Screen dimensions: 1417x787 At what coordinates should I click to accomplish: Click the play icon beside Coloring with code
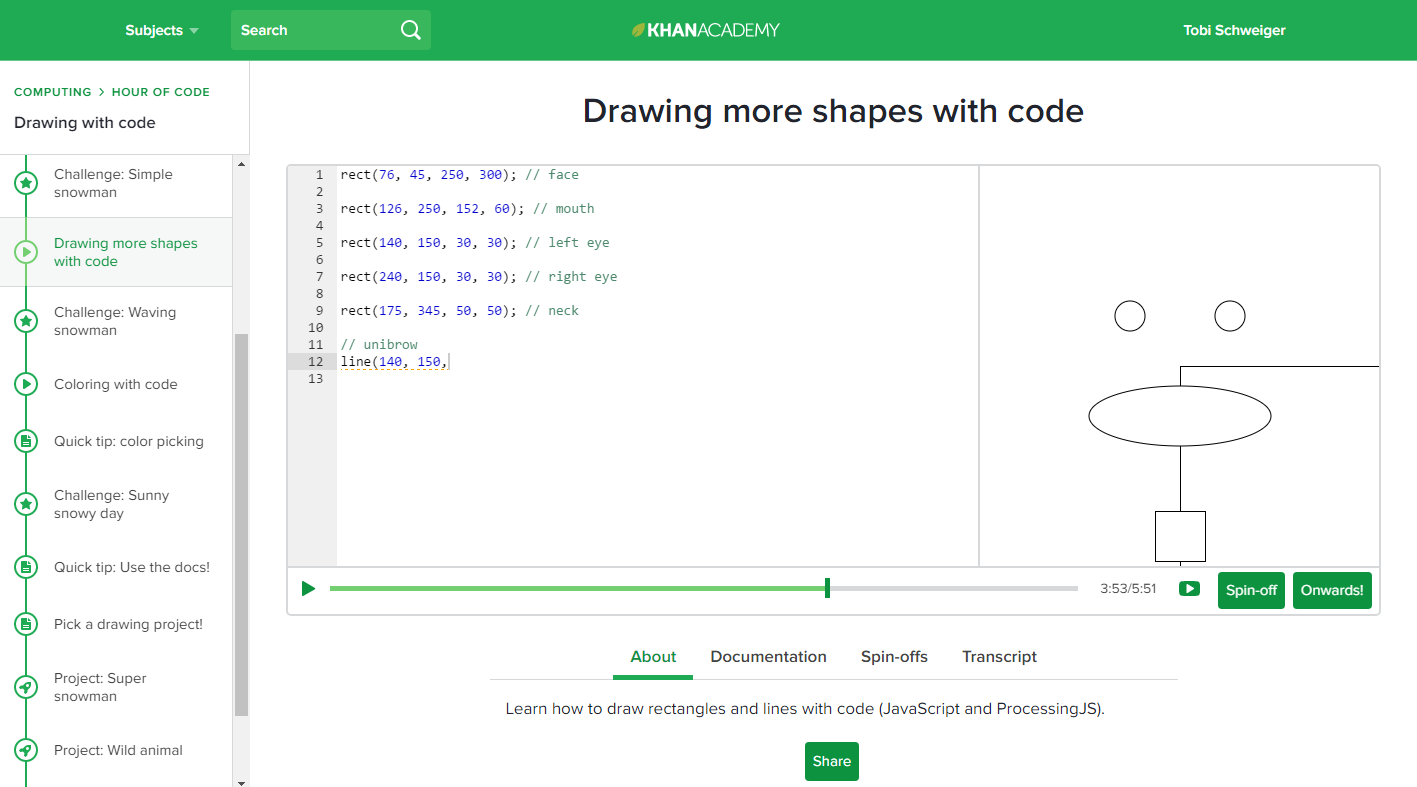click(26, 383)
